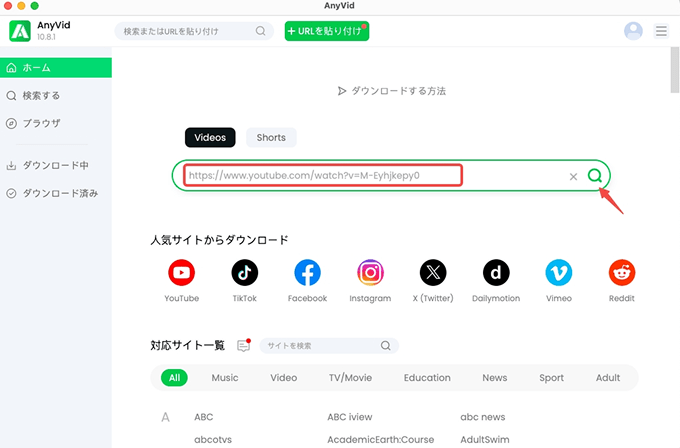Open Reddit site icon

click(621, 272)
